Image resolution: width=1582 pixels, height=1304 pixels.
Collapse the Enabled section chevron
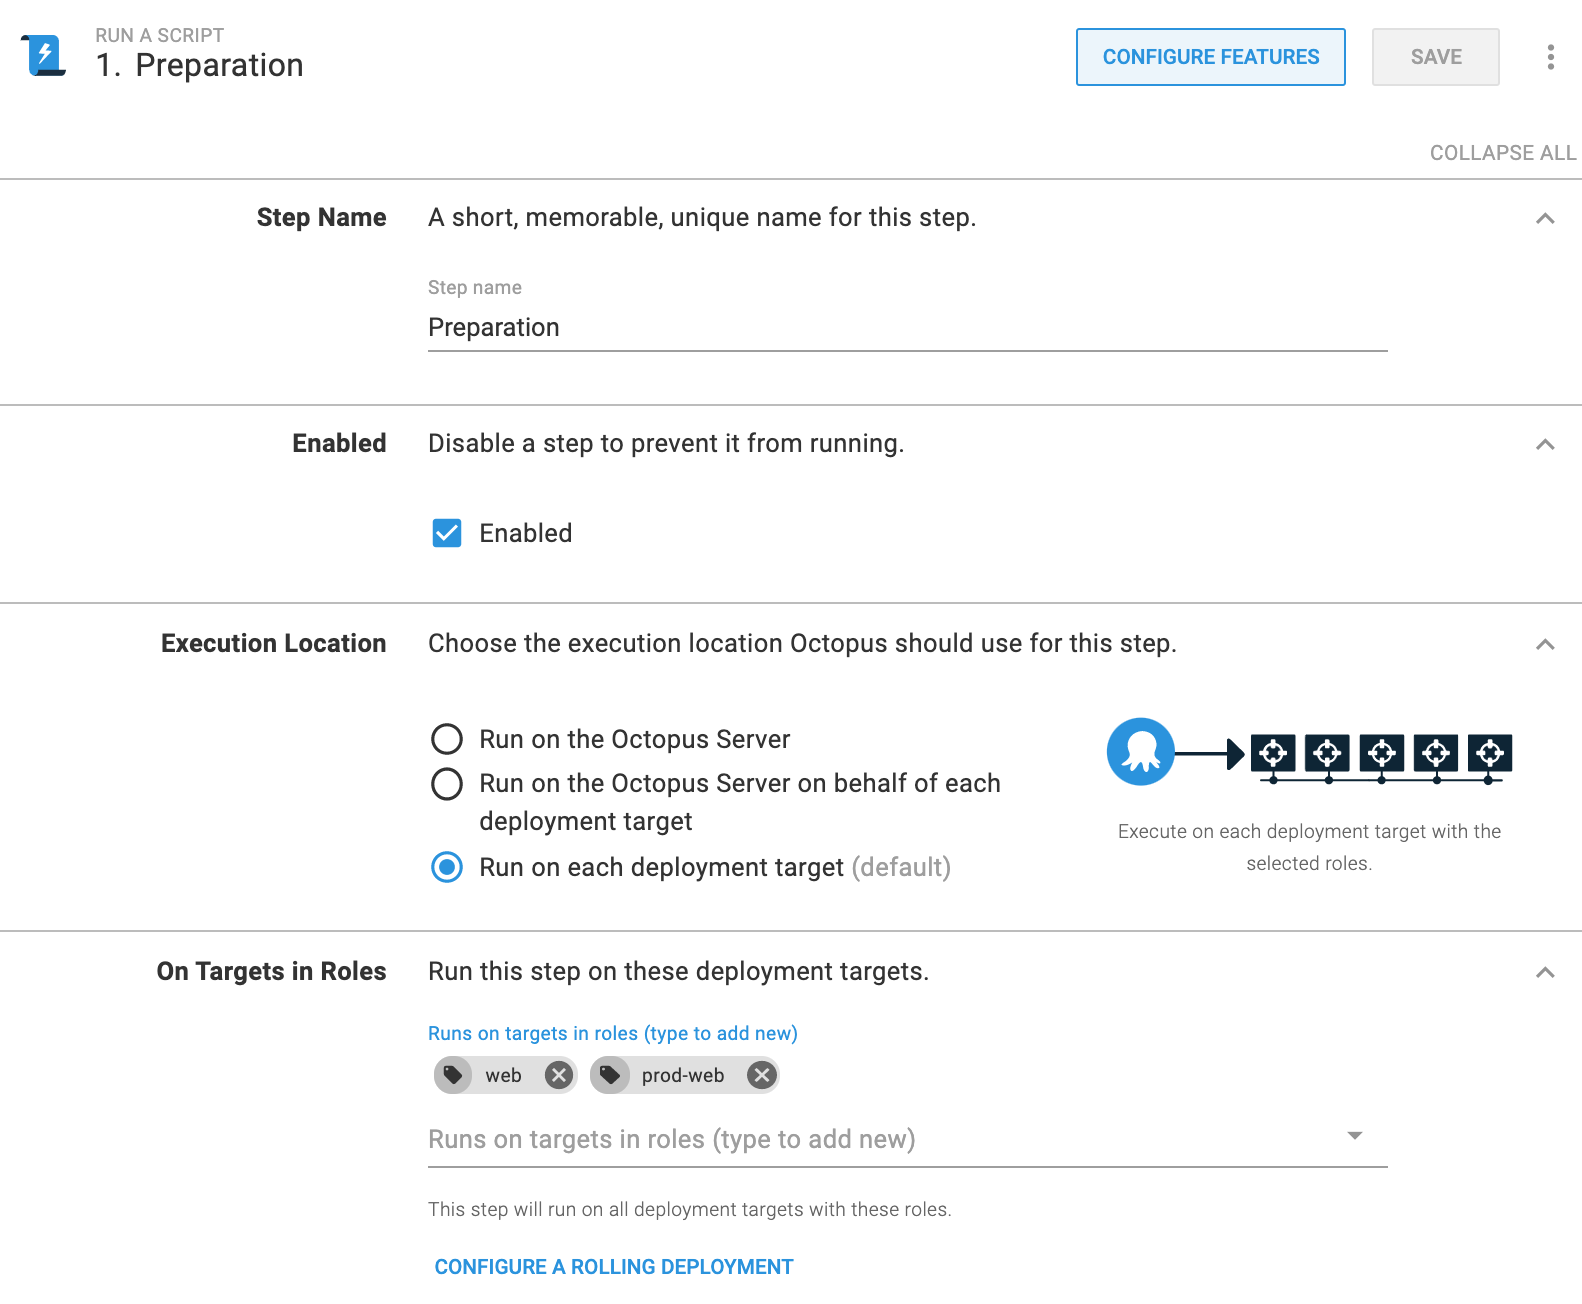[1545, 444]
